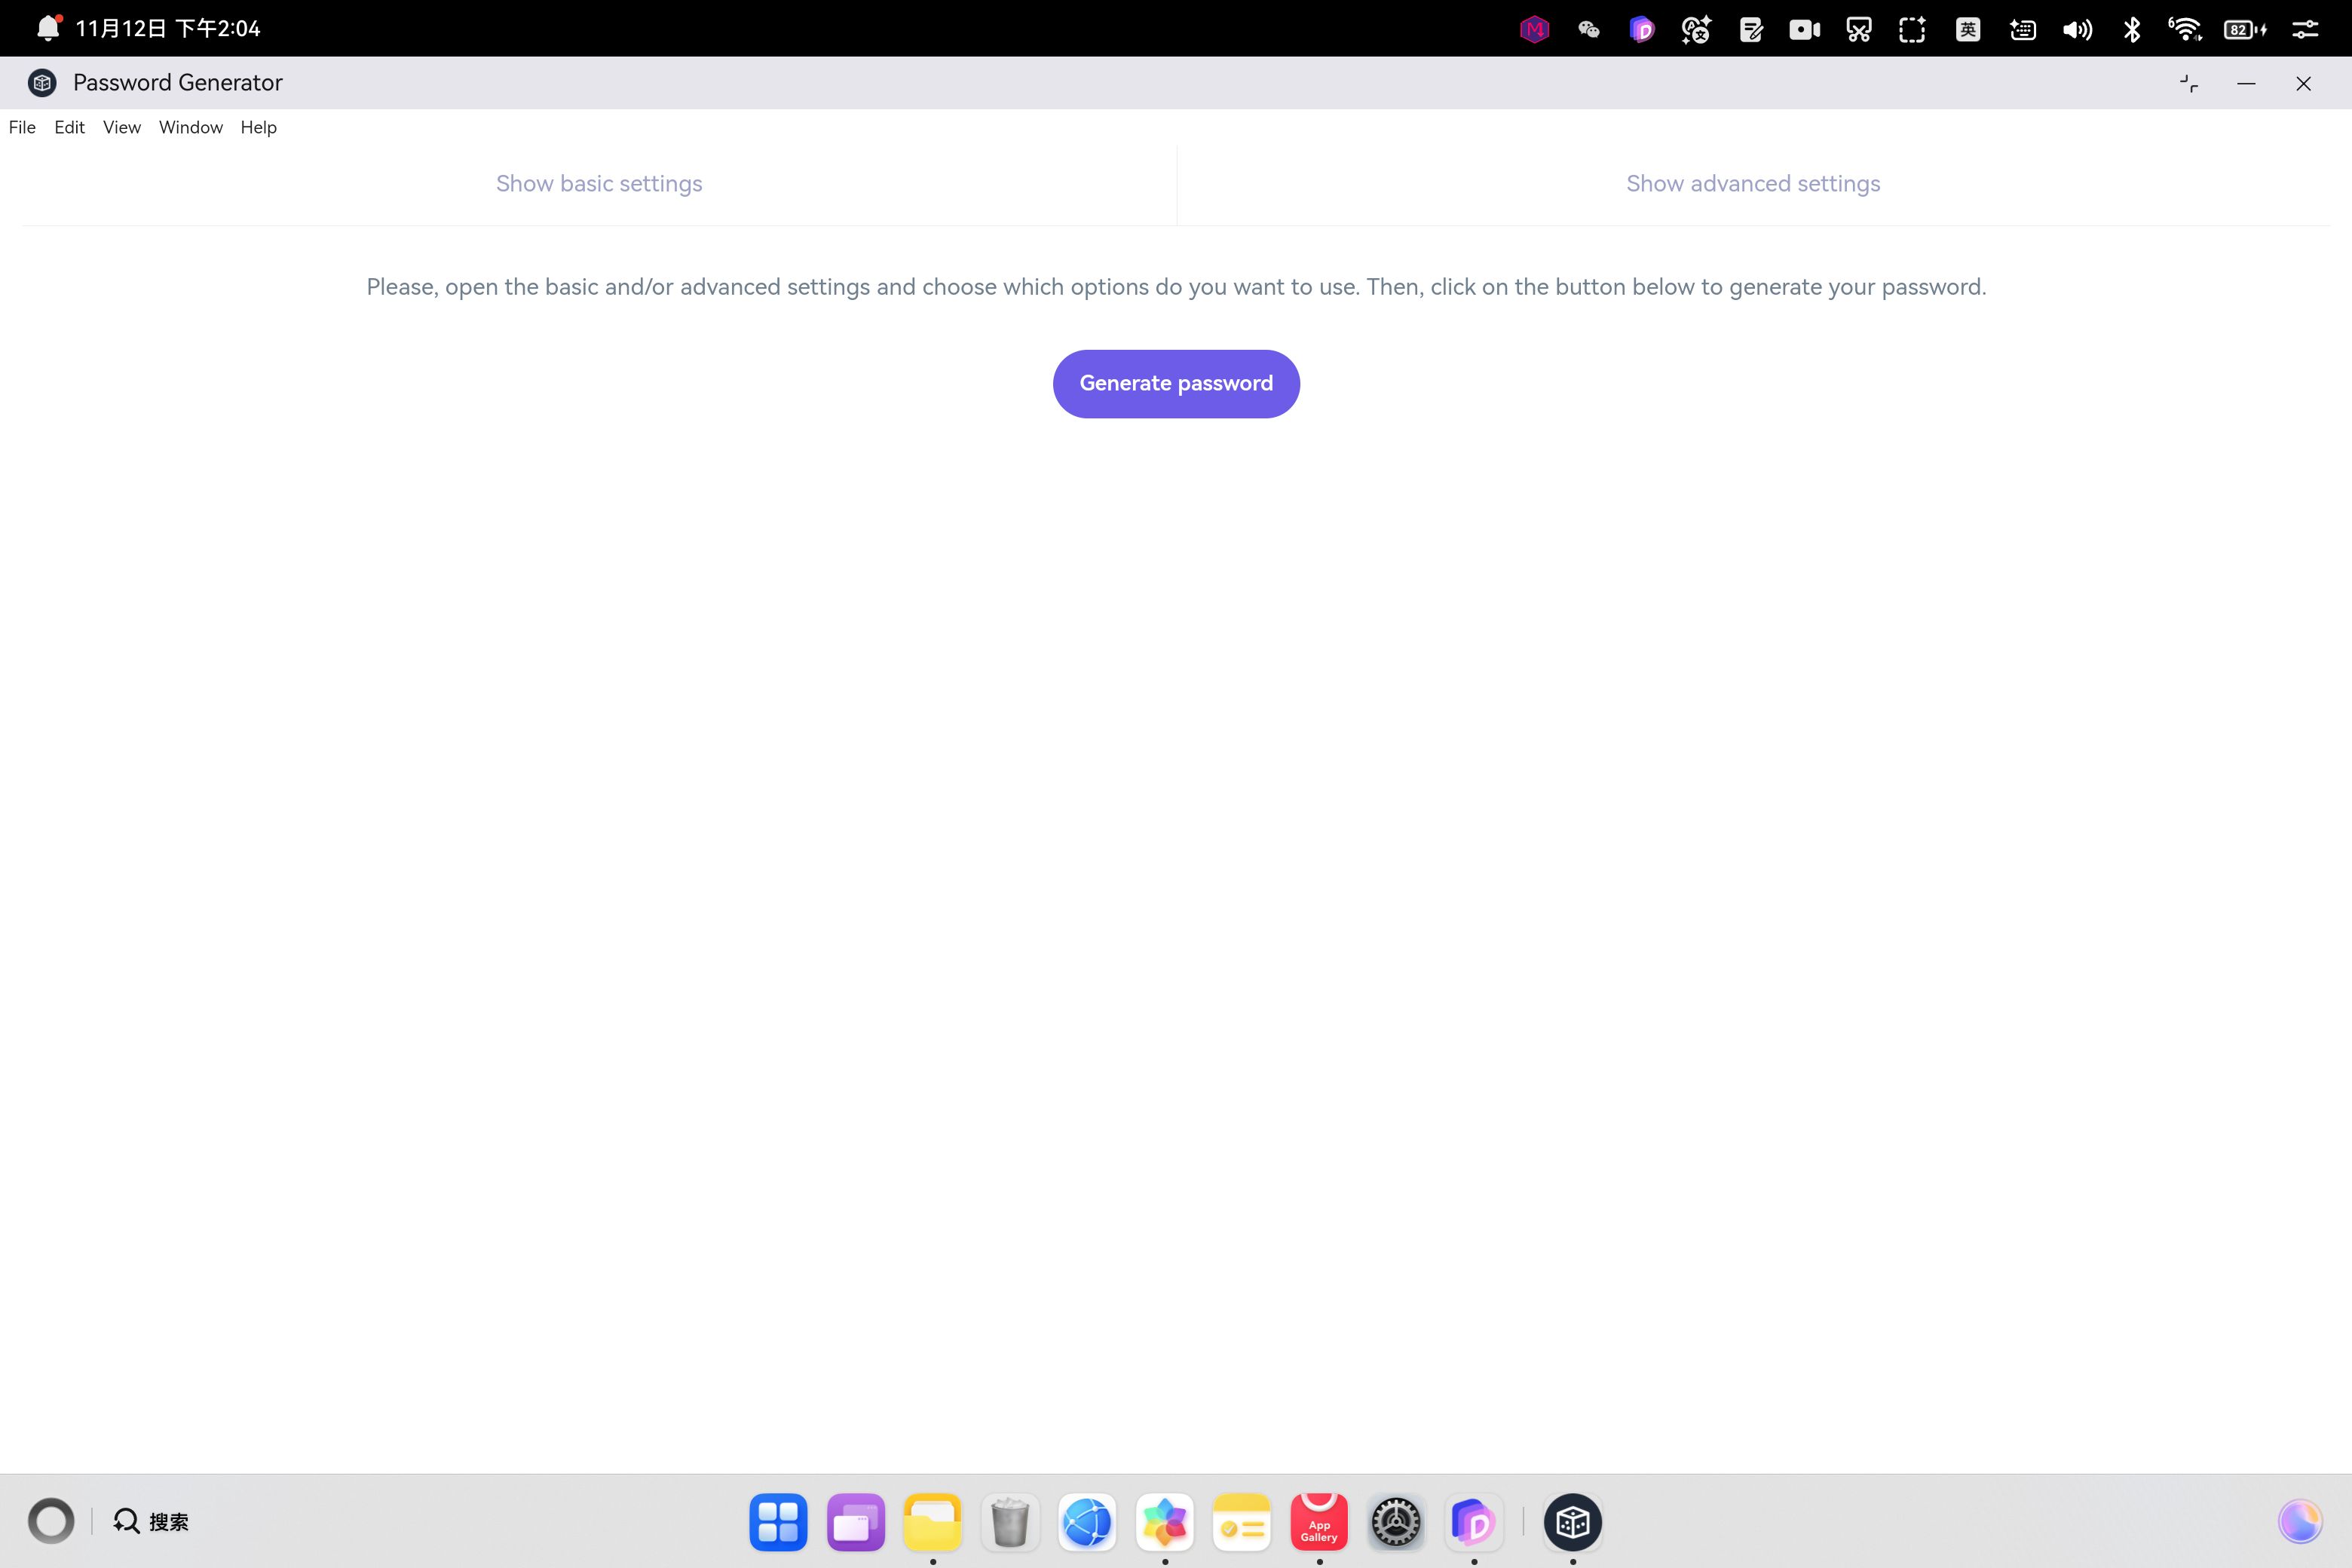
Task: Open the View menu
Action: [x=121, y=127]
